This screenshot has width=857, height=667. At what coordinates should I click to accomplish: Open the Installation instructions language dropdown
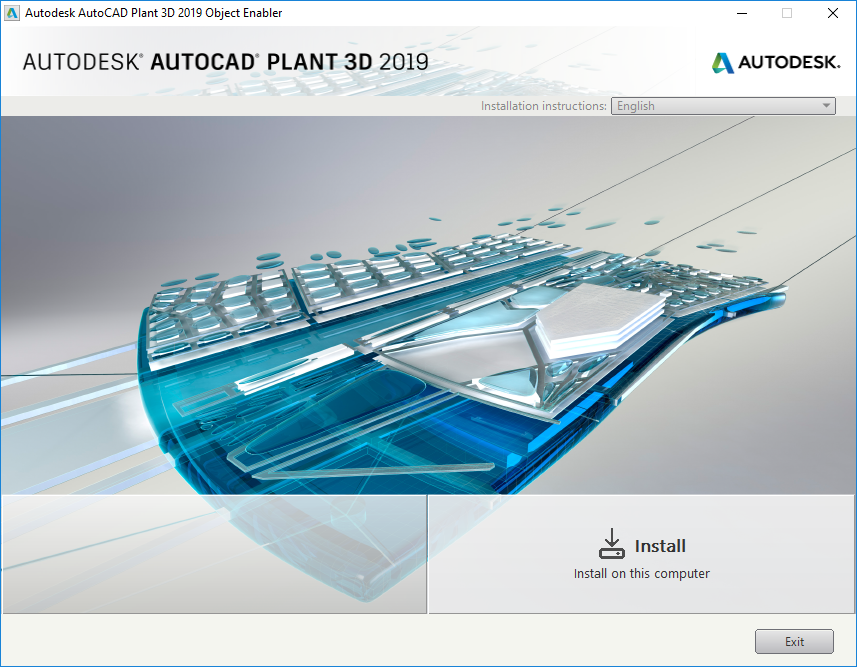click(x=723, y=106)
